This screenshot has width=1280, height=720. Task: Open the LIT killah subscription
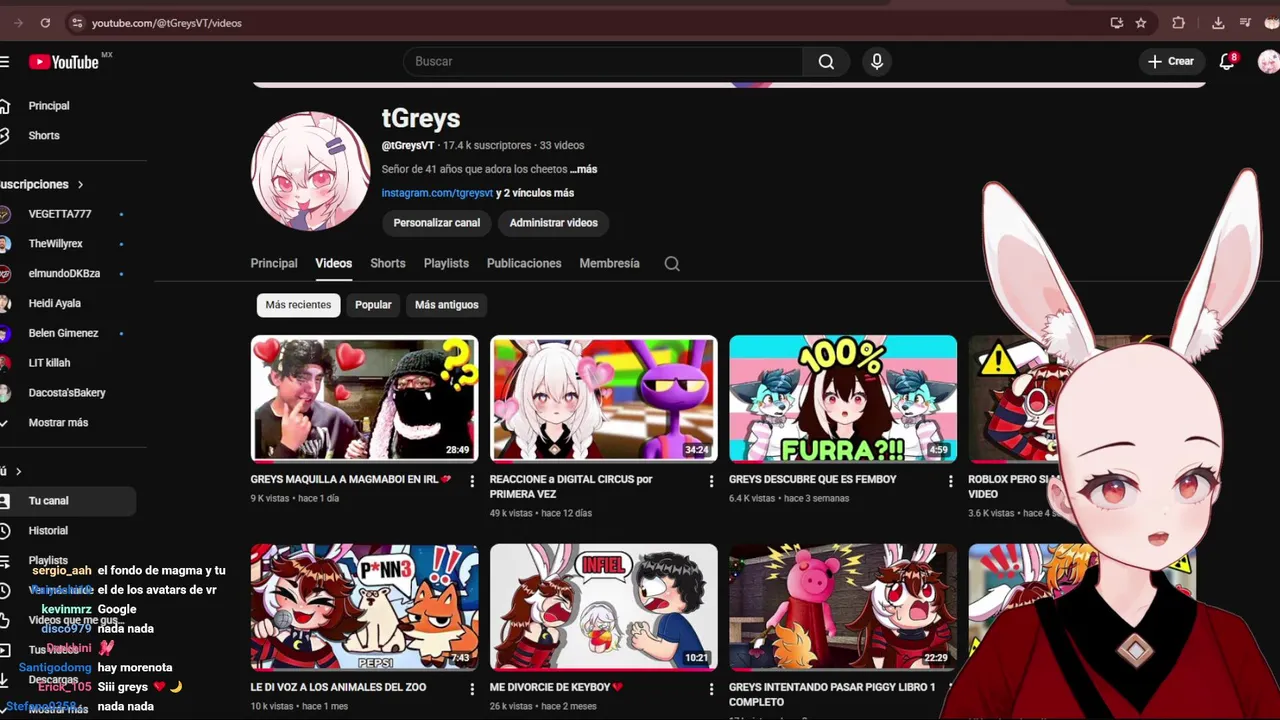50,364
